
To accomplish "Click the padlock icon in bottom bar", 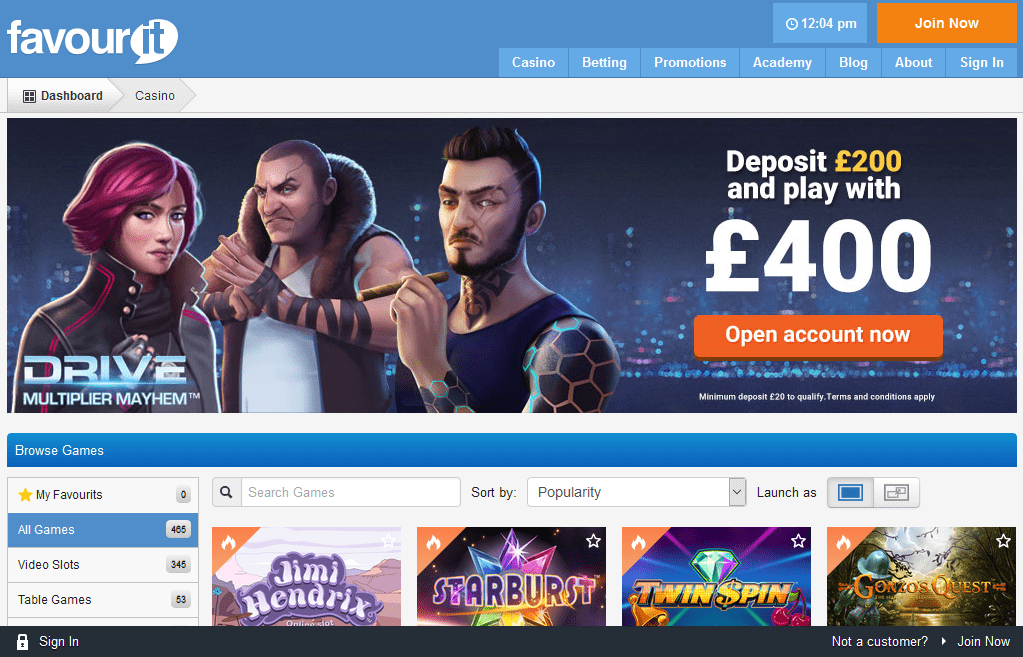I will click(x=22, y=642).
